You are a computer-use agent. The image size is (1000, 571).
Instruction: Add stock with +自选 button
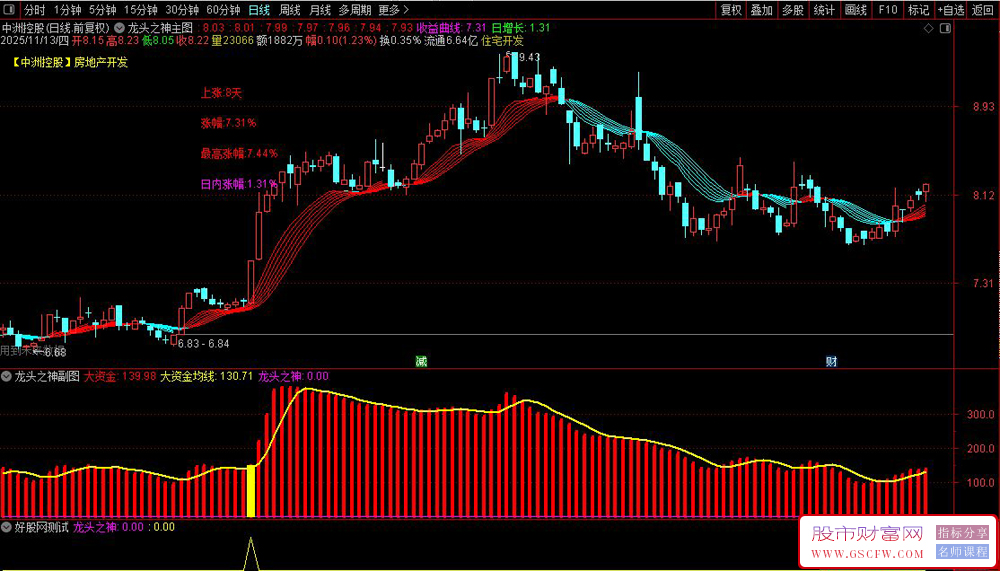[x=951, y=10]
